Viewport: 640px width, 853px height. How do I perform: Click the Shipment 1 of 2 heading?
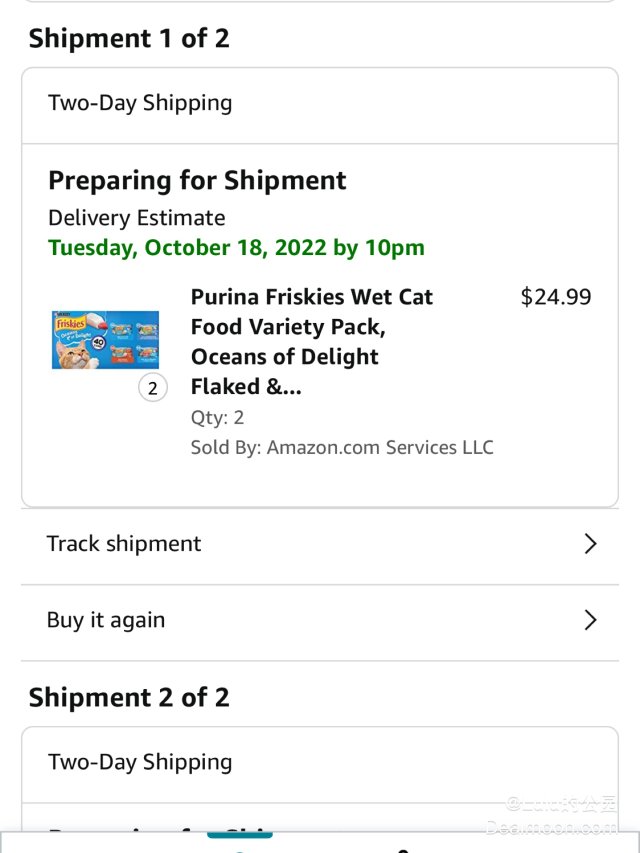[x=129, y=39]
